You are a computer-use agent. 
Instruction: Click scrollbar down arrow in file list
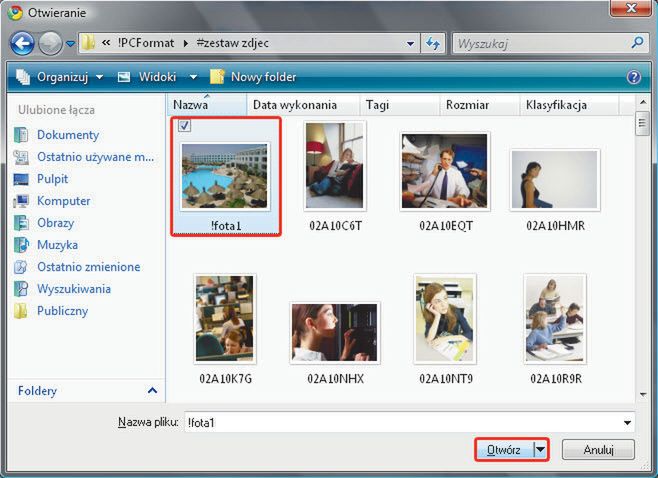(642, 394)
